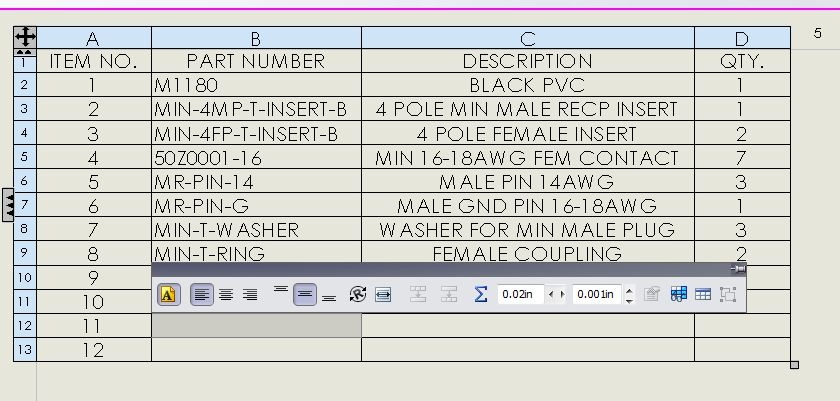Click the blue table with binoculars icon

coord(678,294)
